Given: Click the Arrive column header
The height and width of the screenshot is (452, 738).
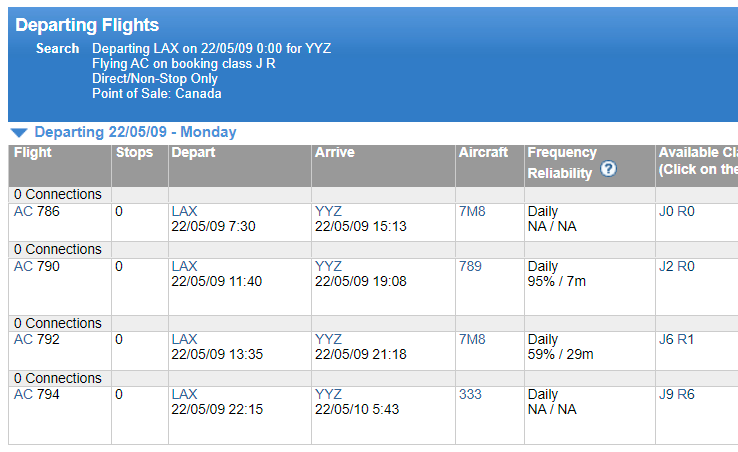Looking at the screenshot, I should [x=335, y=153].
